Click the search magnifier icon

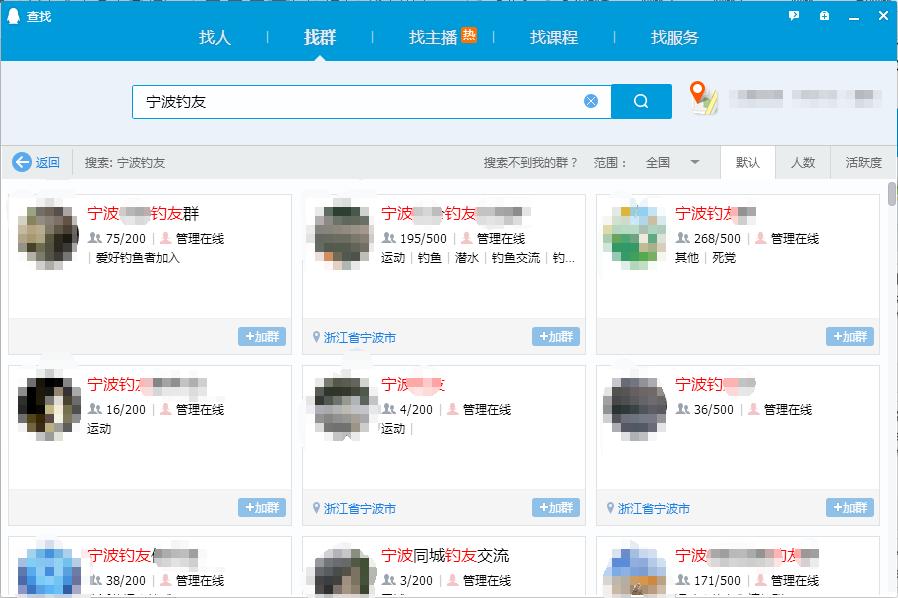[x=641, y=101]
